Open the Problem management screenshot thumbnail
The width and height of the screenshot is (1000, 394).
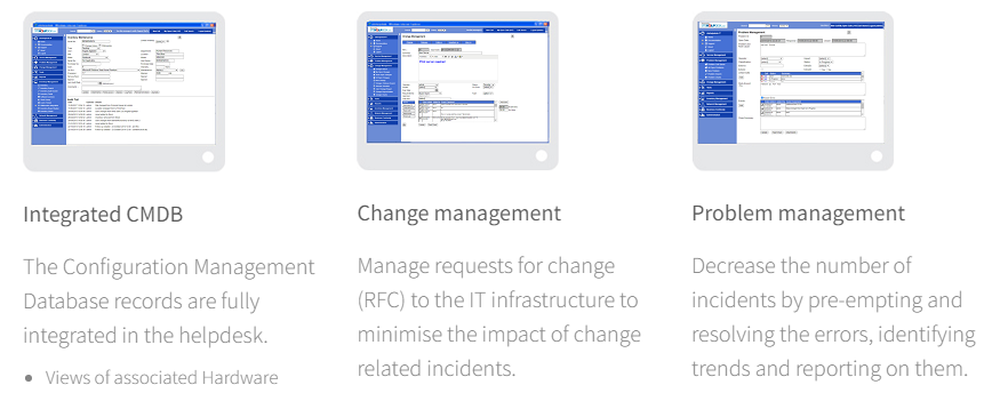pyautogui.click(x=793, y=91)
